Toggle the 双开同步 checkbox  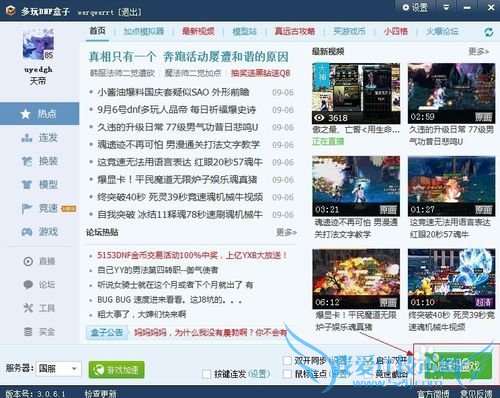tap(287, 360)
